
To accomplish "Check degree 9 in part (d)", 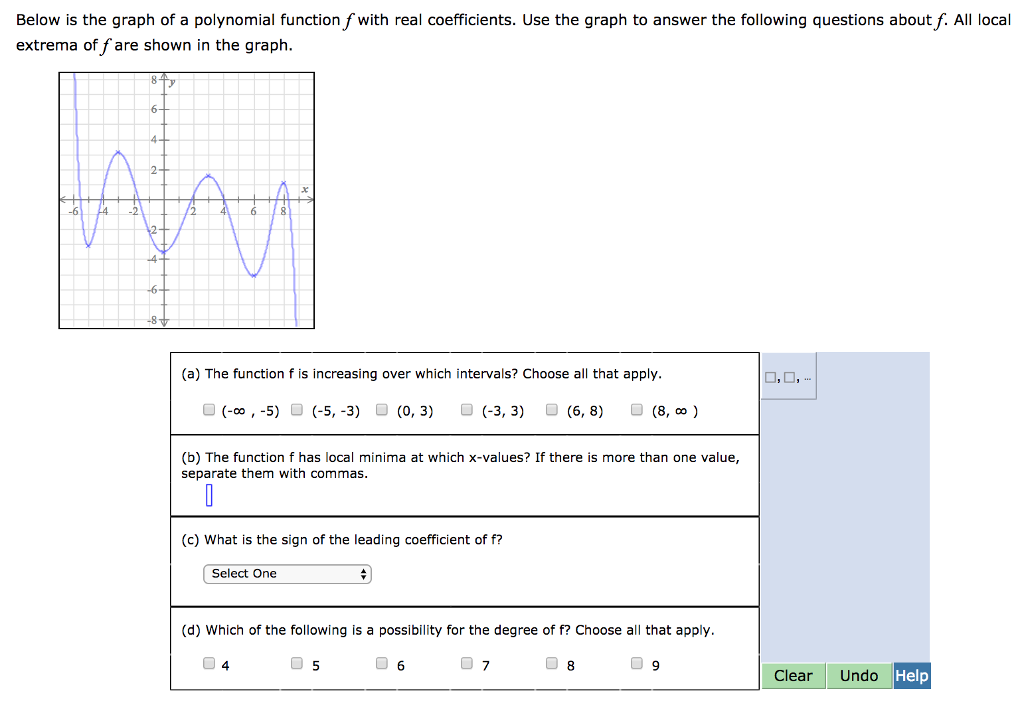I will tap(636, 662).
